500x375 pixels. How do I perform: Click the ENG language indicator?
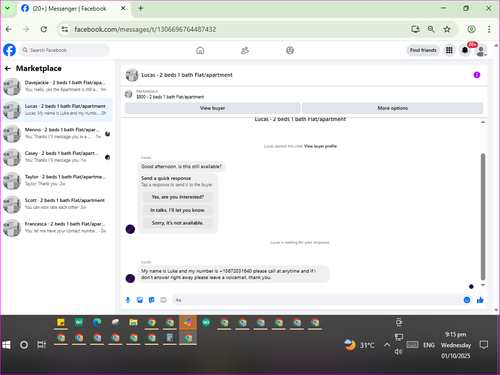(429, 345)
